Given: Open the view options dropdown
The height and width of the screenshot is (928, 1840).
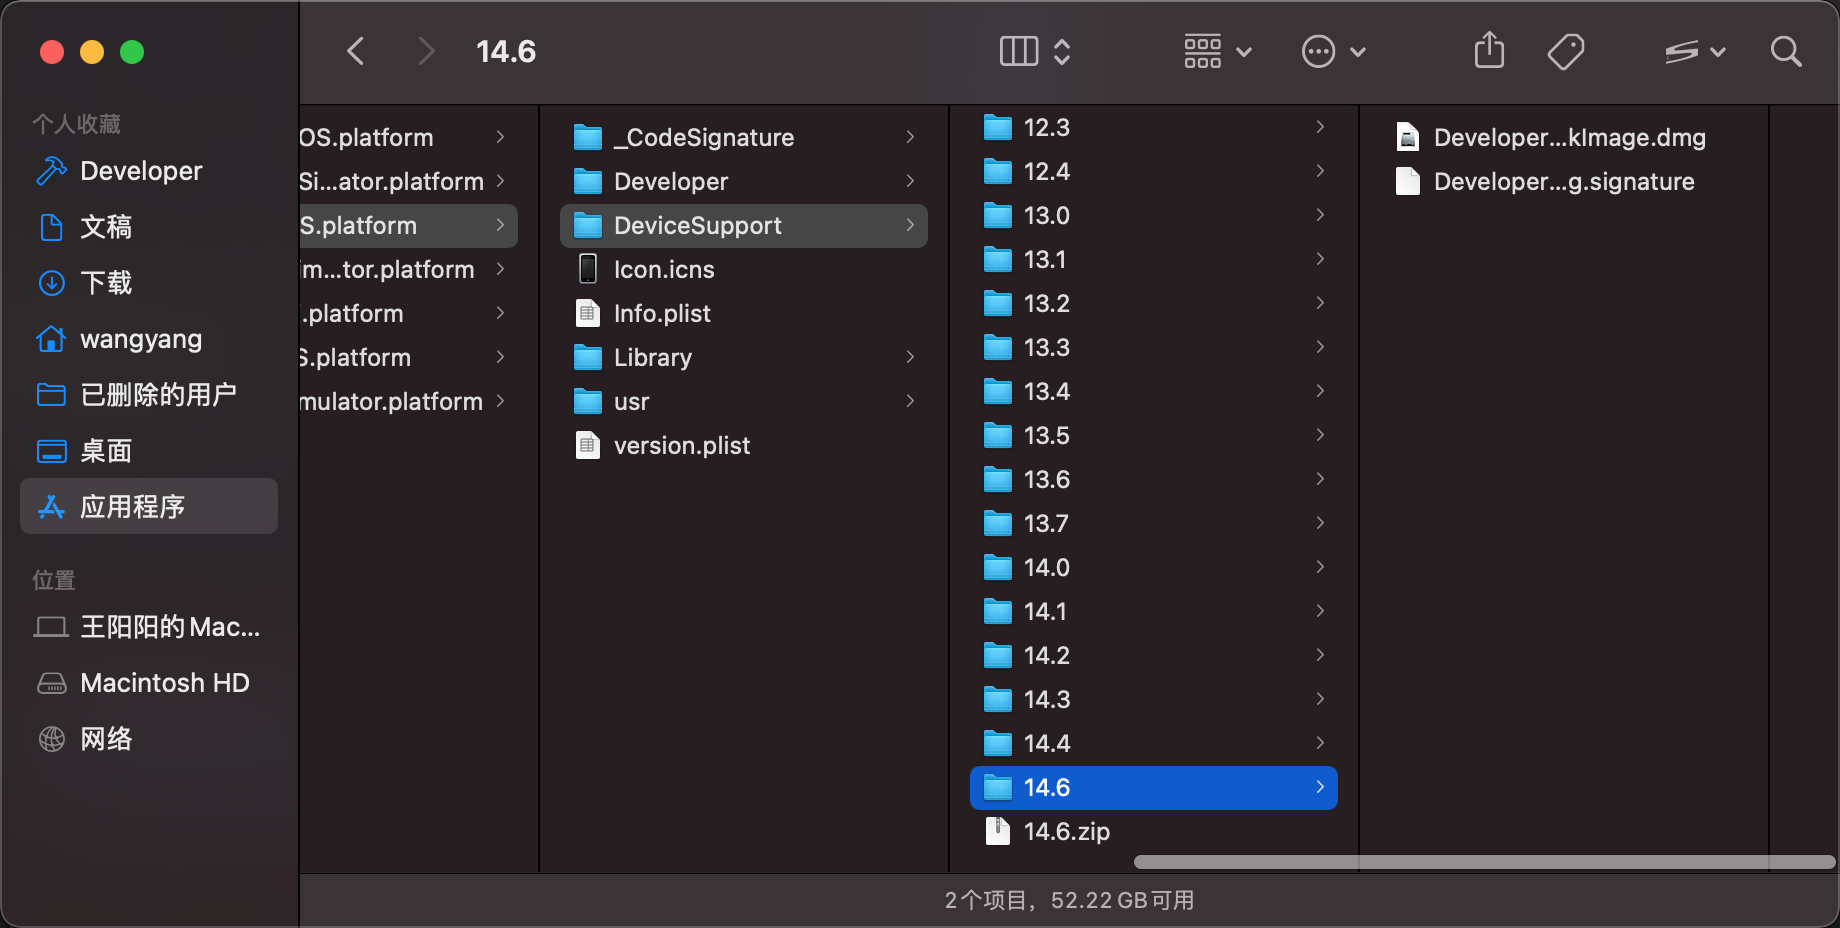Looking at the screenshot, I should pos(1035,51).
